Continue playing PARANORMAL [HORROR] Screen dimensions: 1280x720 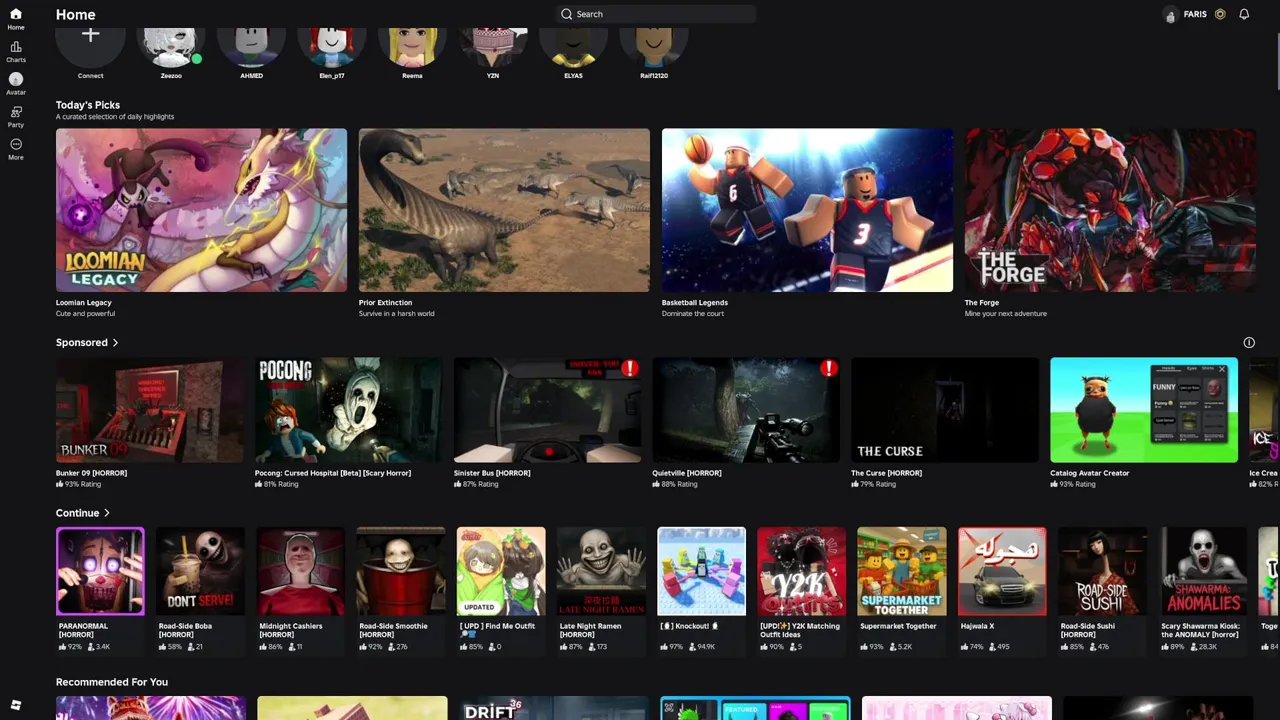(x=100, y=571)
